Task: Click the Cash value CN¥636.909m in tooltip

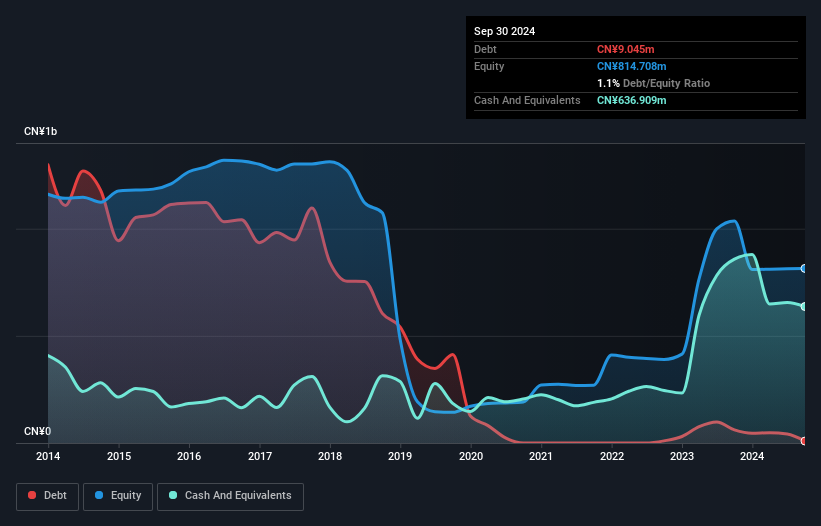Action: pos(631,100)
